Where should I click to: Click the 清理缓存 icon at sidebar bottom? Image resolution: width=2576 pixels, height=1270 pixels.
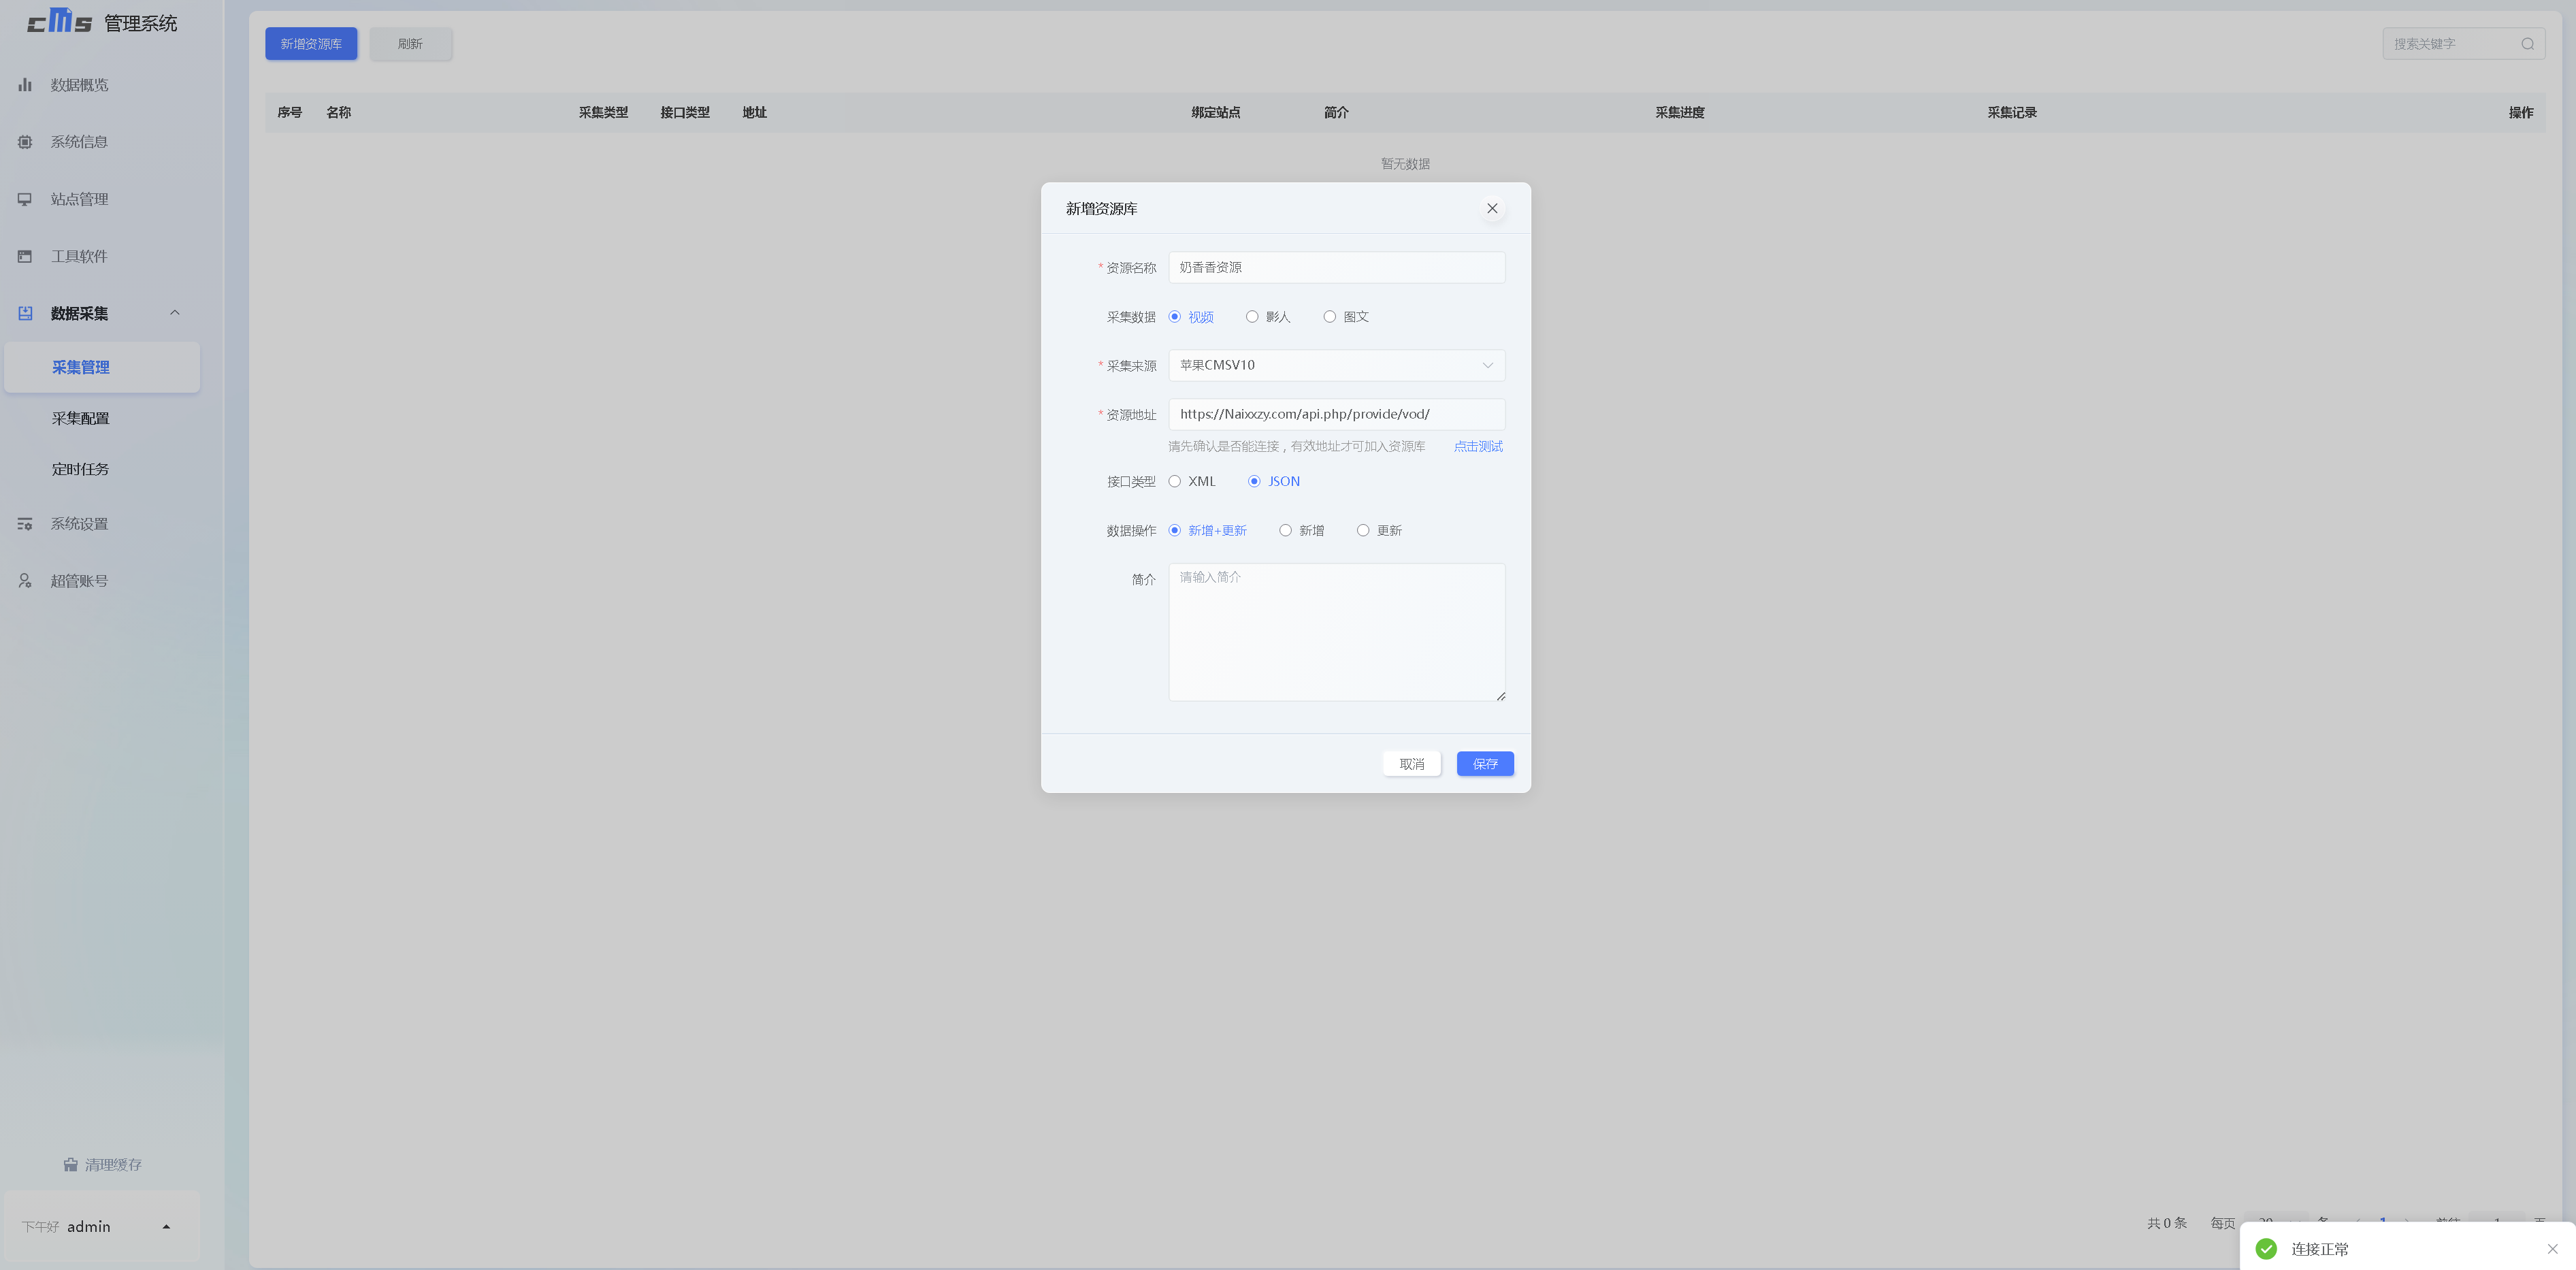point(71,1165)
